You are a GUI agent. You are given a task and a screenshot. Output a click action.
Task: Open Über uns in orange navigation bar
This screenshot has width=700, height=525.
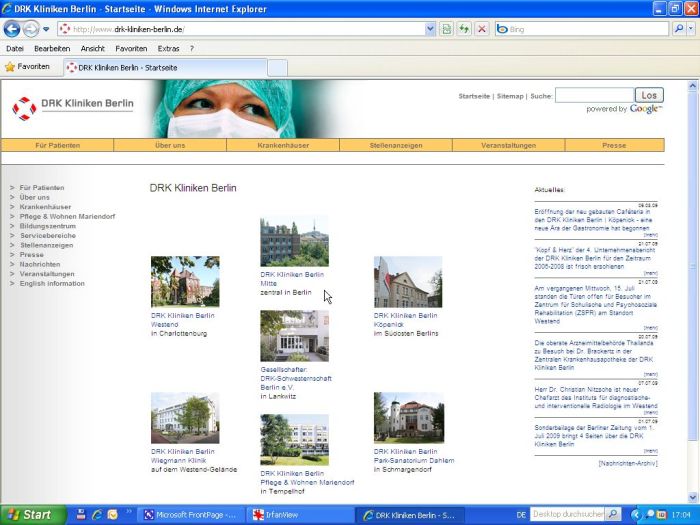click(170, 145)
